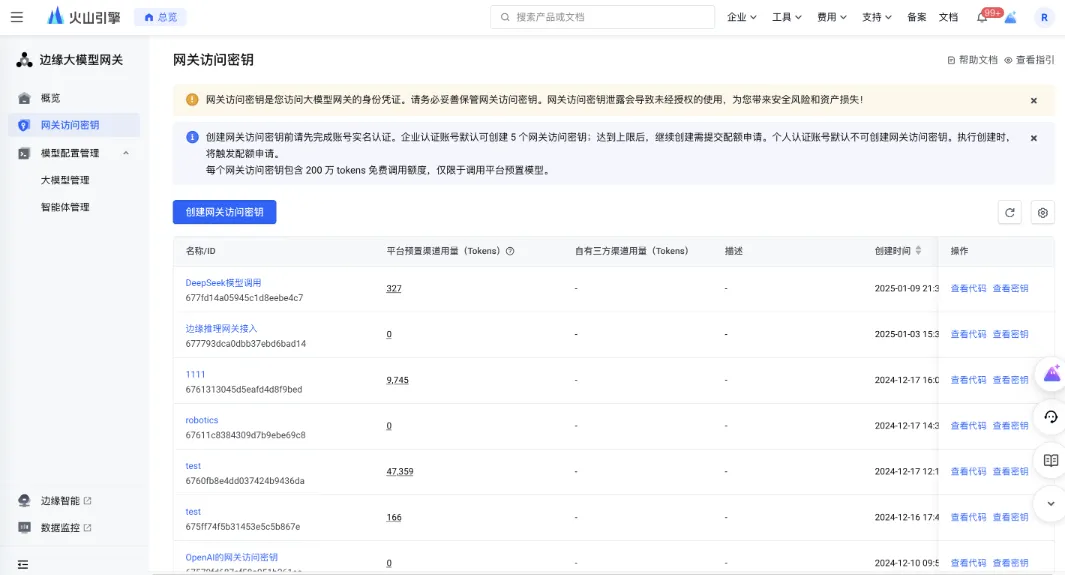Refresh the access key table
The width and height of the screenshot is (1065, 575).
point(1010,212)
